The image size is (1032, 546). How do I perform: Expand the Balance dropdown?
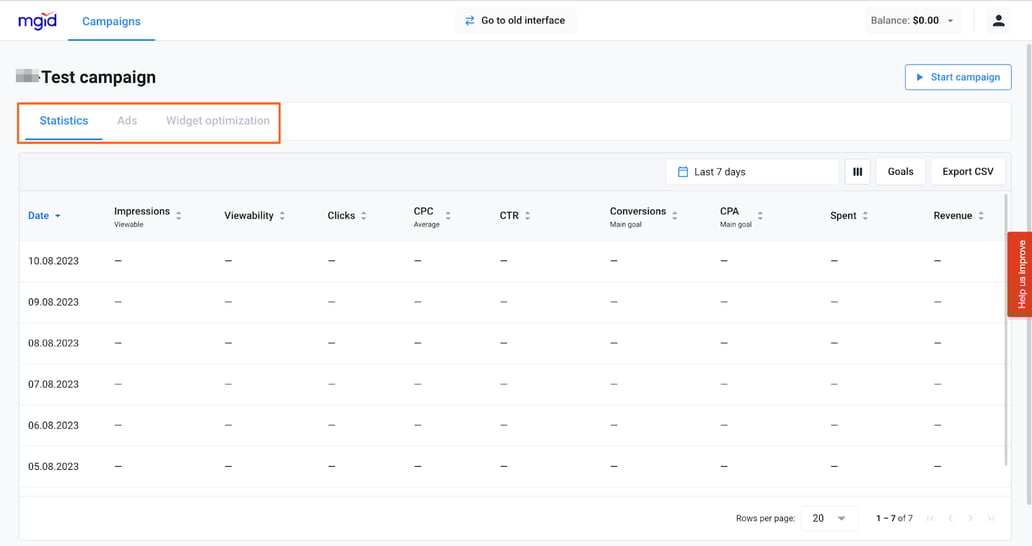click(x=912, y=21)
